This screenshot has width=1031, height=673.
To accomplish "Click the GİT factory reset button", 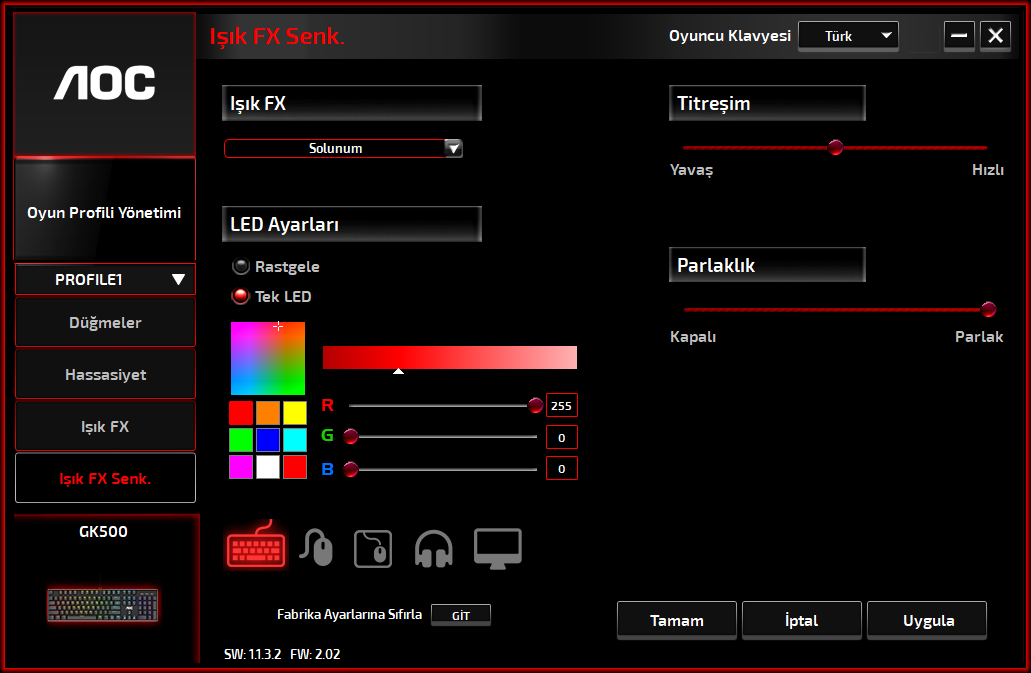I will click(461, 616).
